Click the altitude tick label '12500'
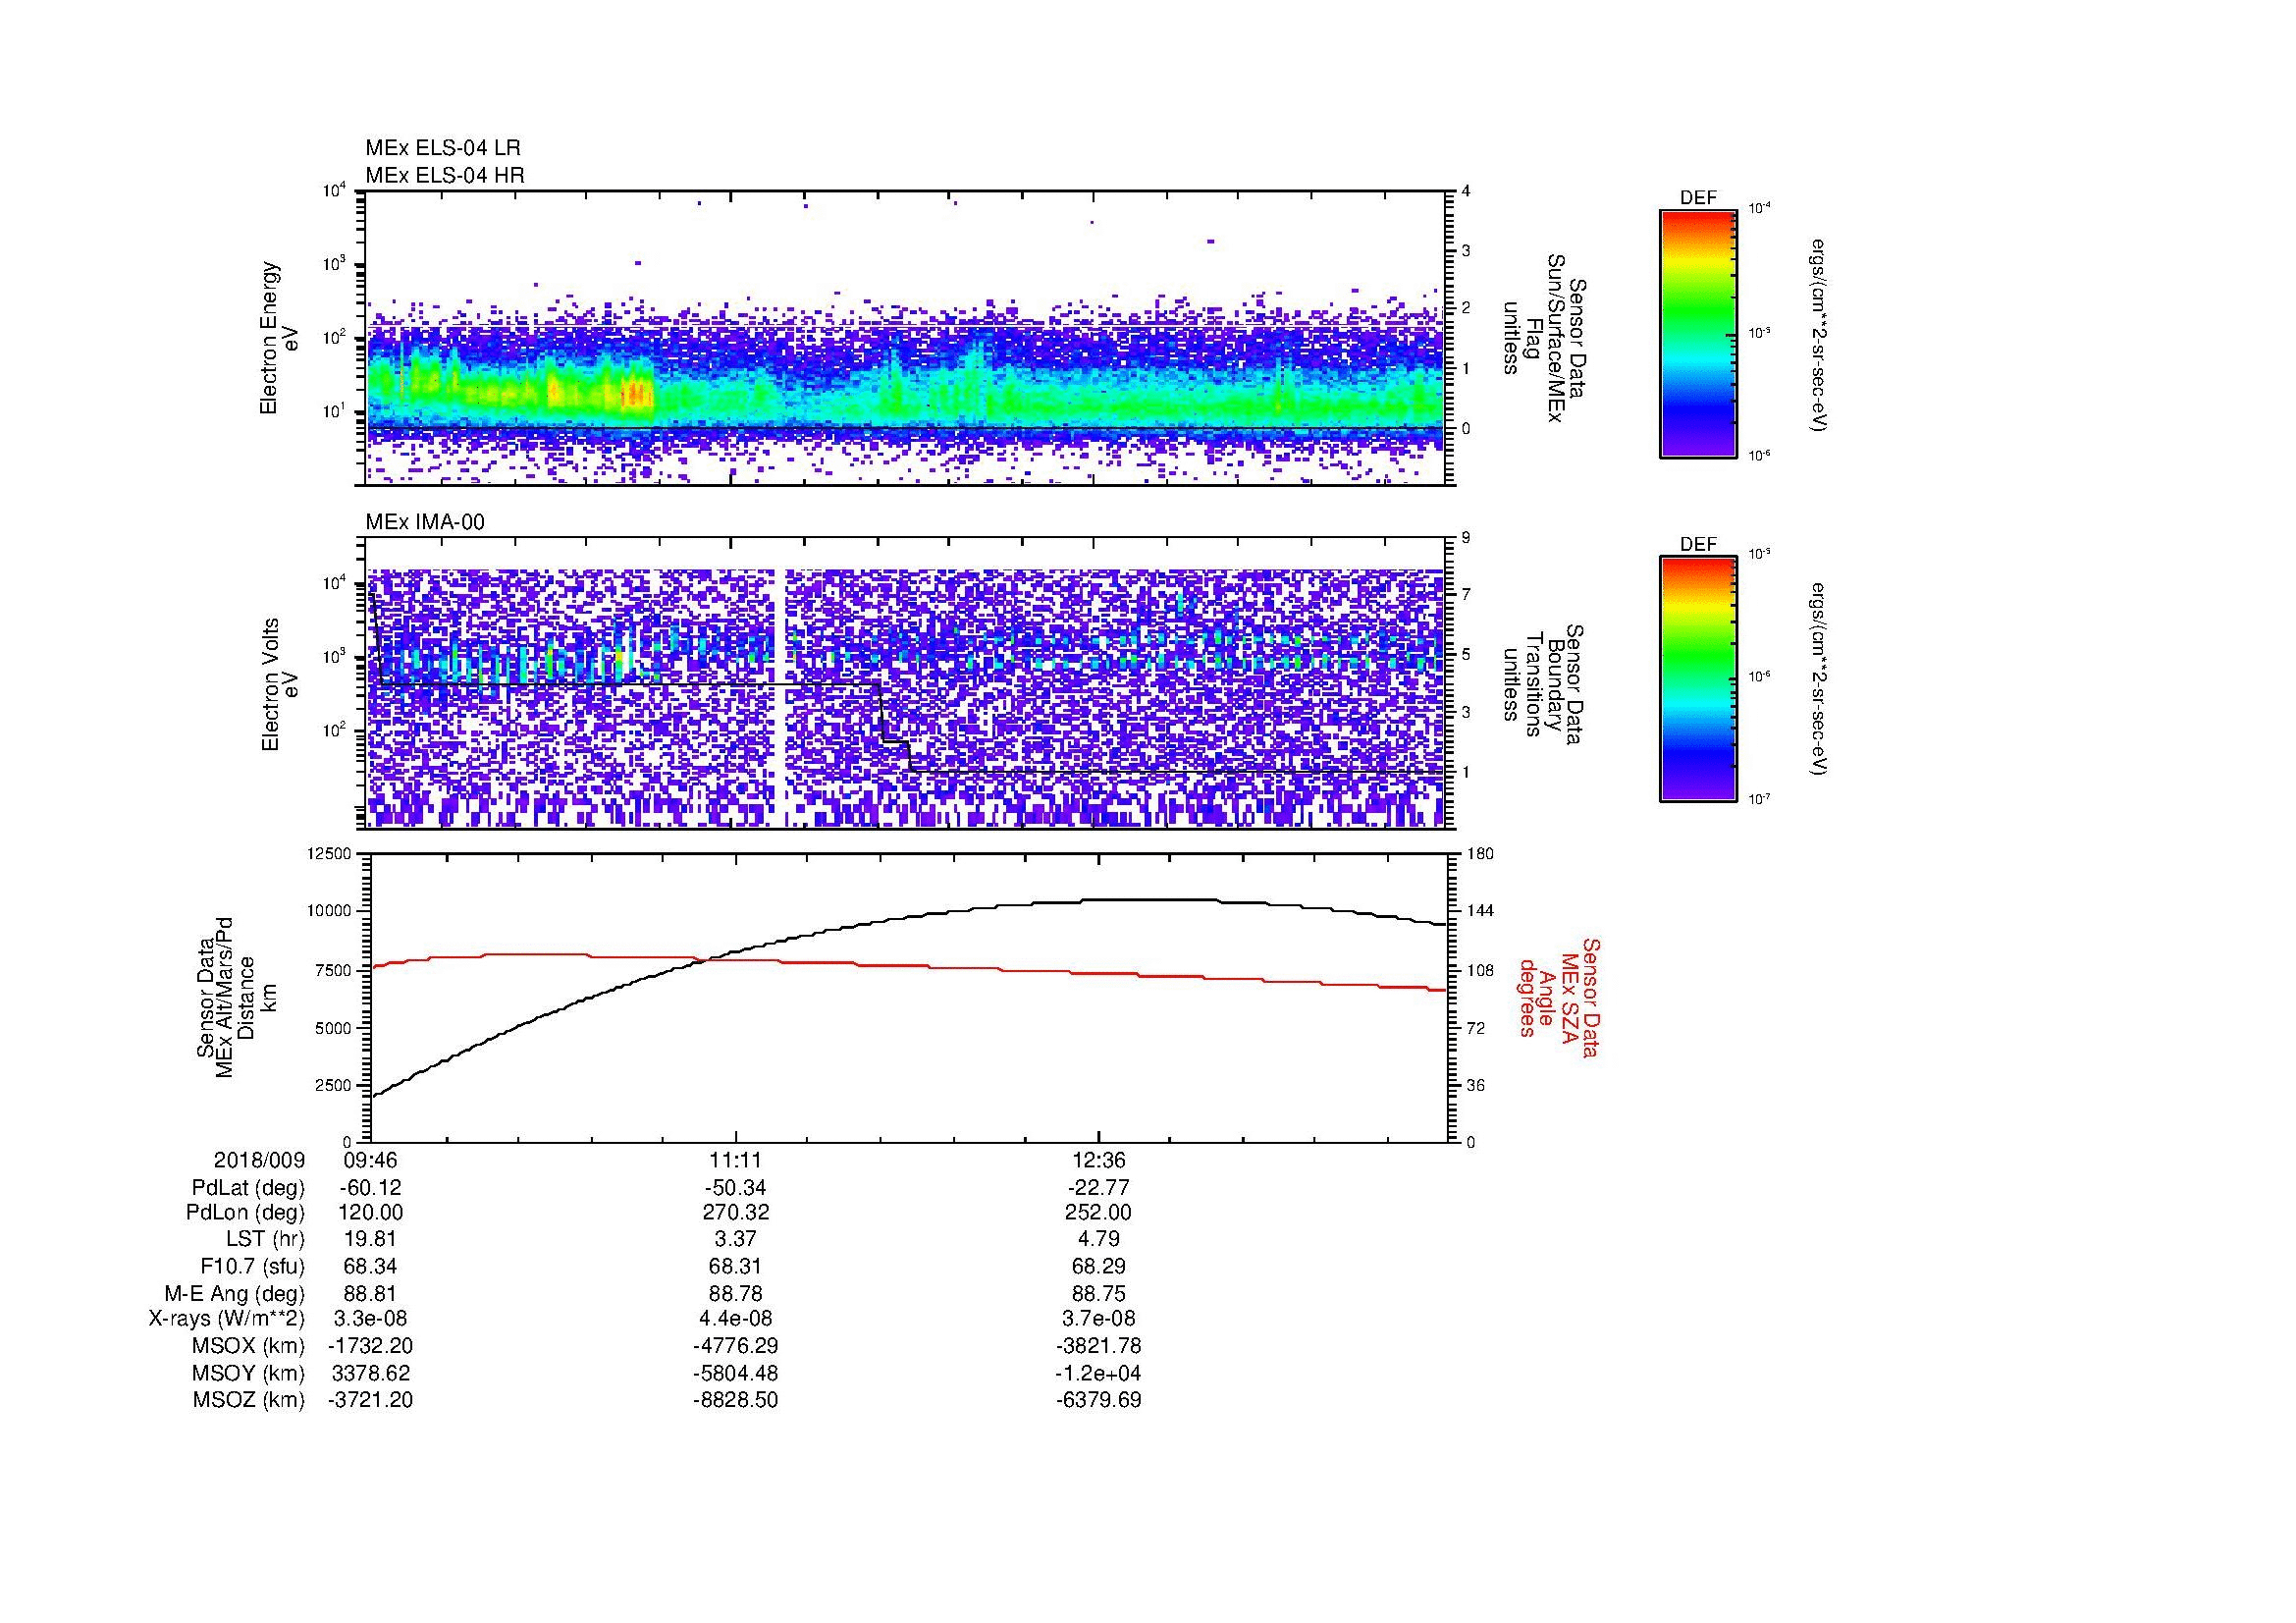 click(331, 853)
